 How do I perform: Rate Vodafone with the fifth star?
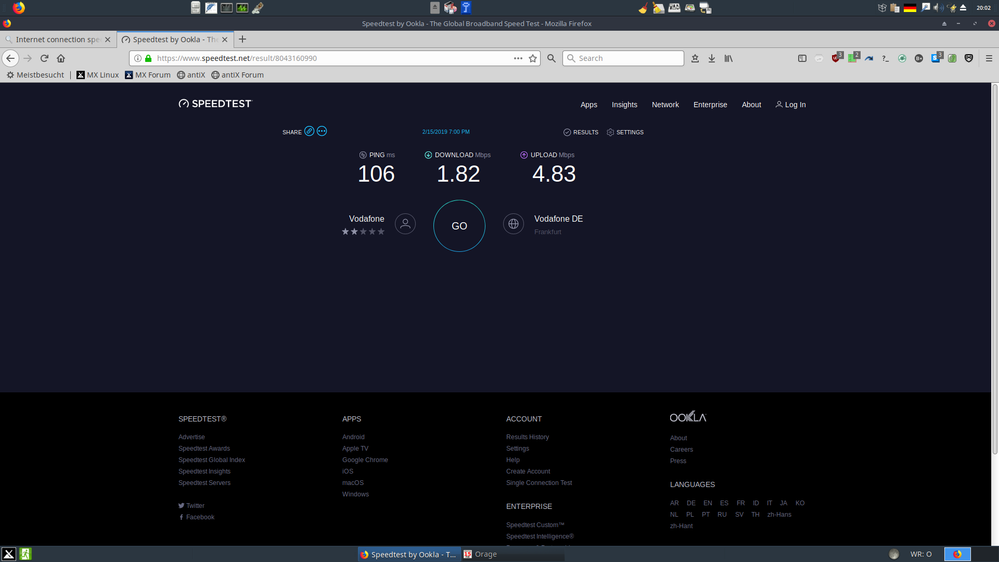point(381,231)
